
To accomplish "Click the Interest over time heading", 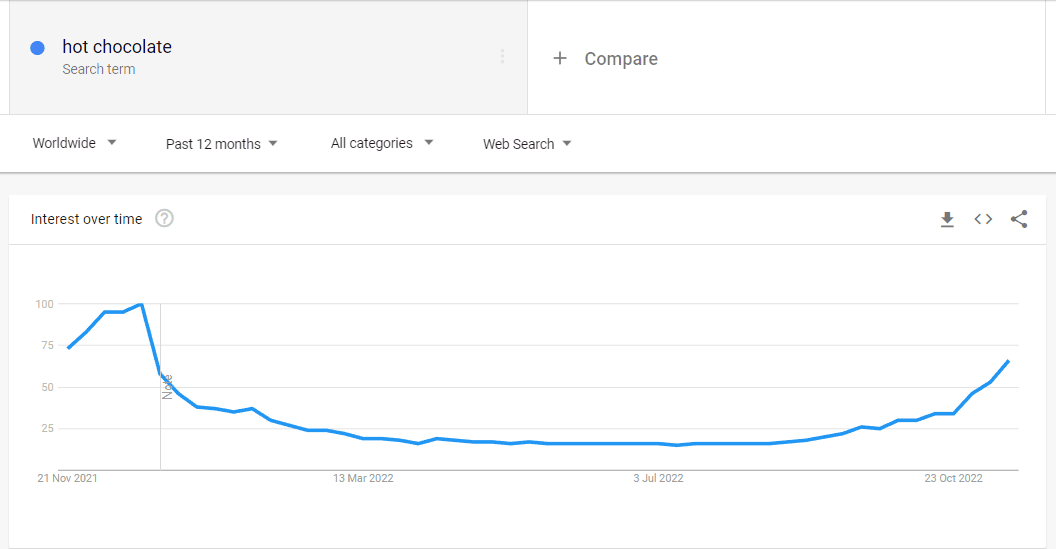I will tap(86, 219).
